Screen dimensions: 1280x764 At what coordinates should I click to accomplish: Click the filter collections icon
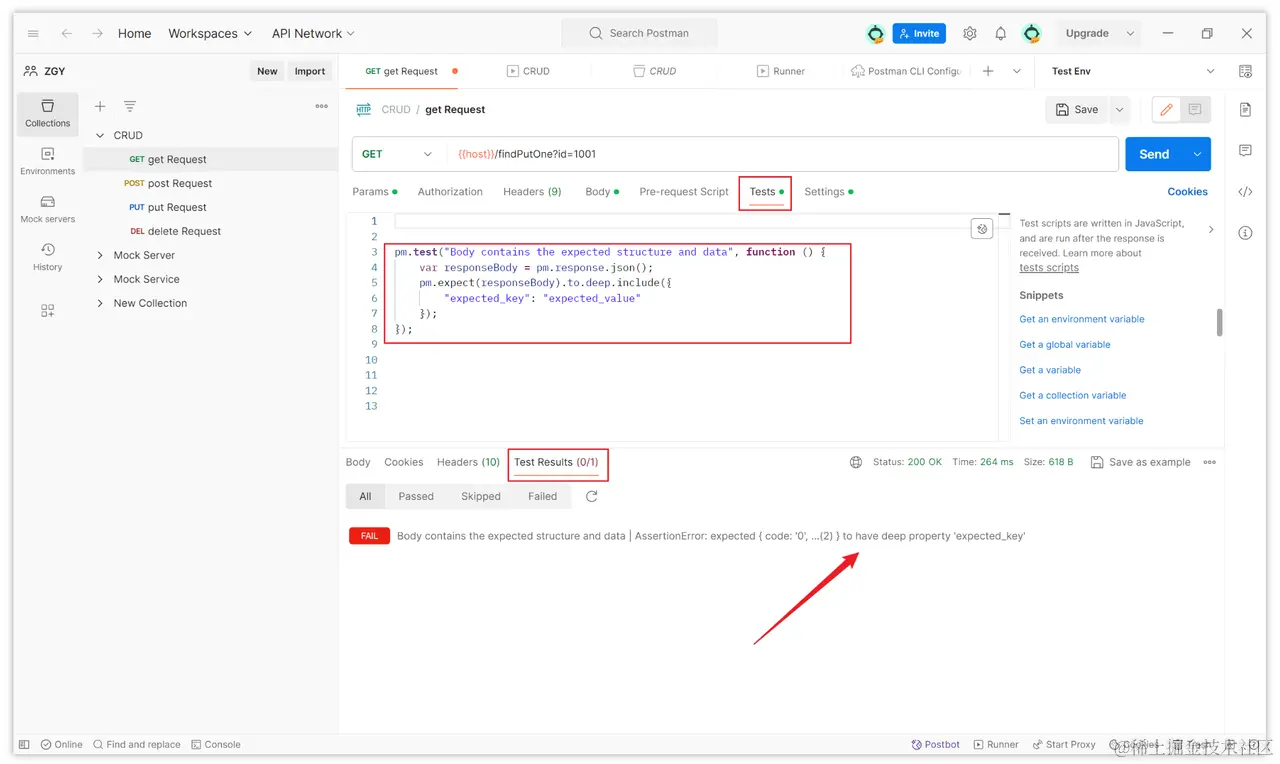coord(130,106)
